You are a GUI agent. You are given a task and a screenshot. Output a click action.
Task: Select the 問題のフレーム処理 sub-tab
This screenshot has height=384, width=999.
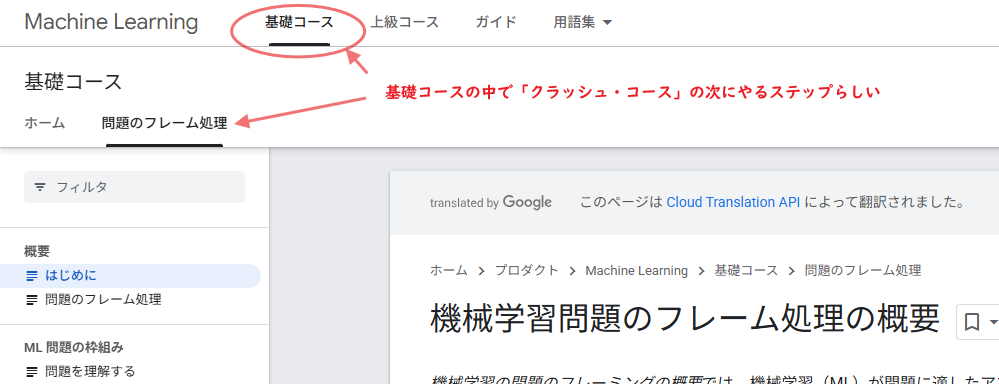click(164, 124)
